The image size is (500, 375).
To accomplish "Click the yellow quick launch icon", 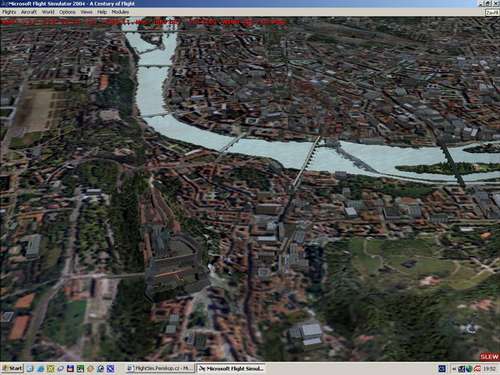I will point(51,369).
